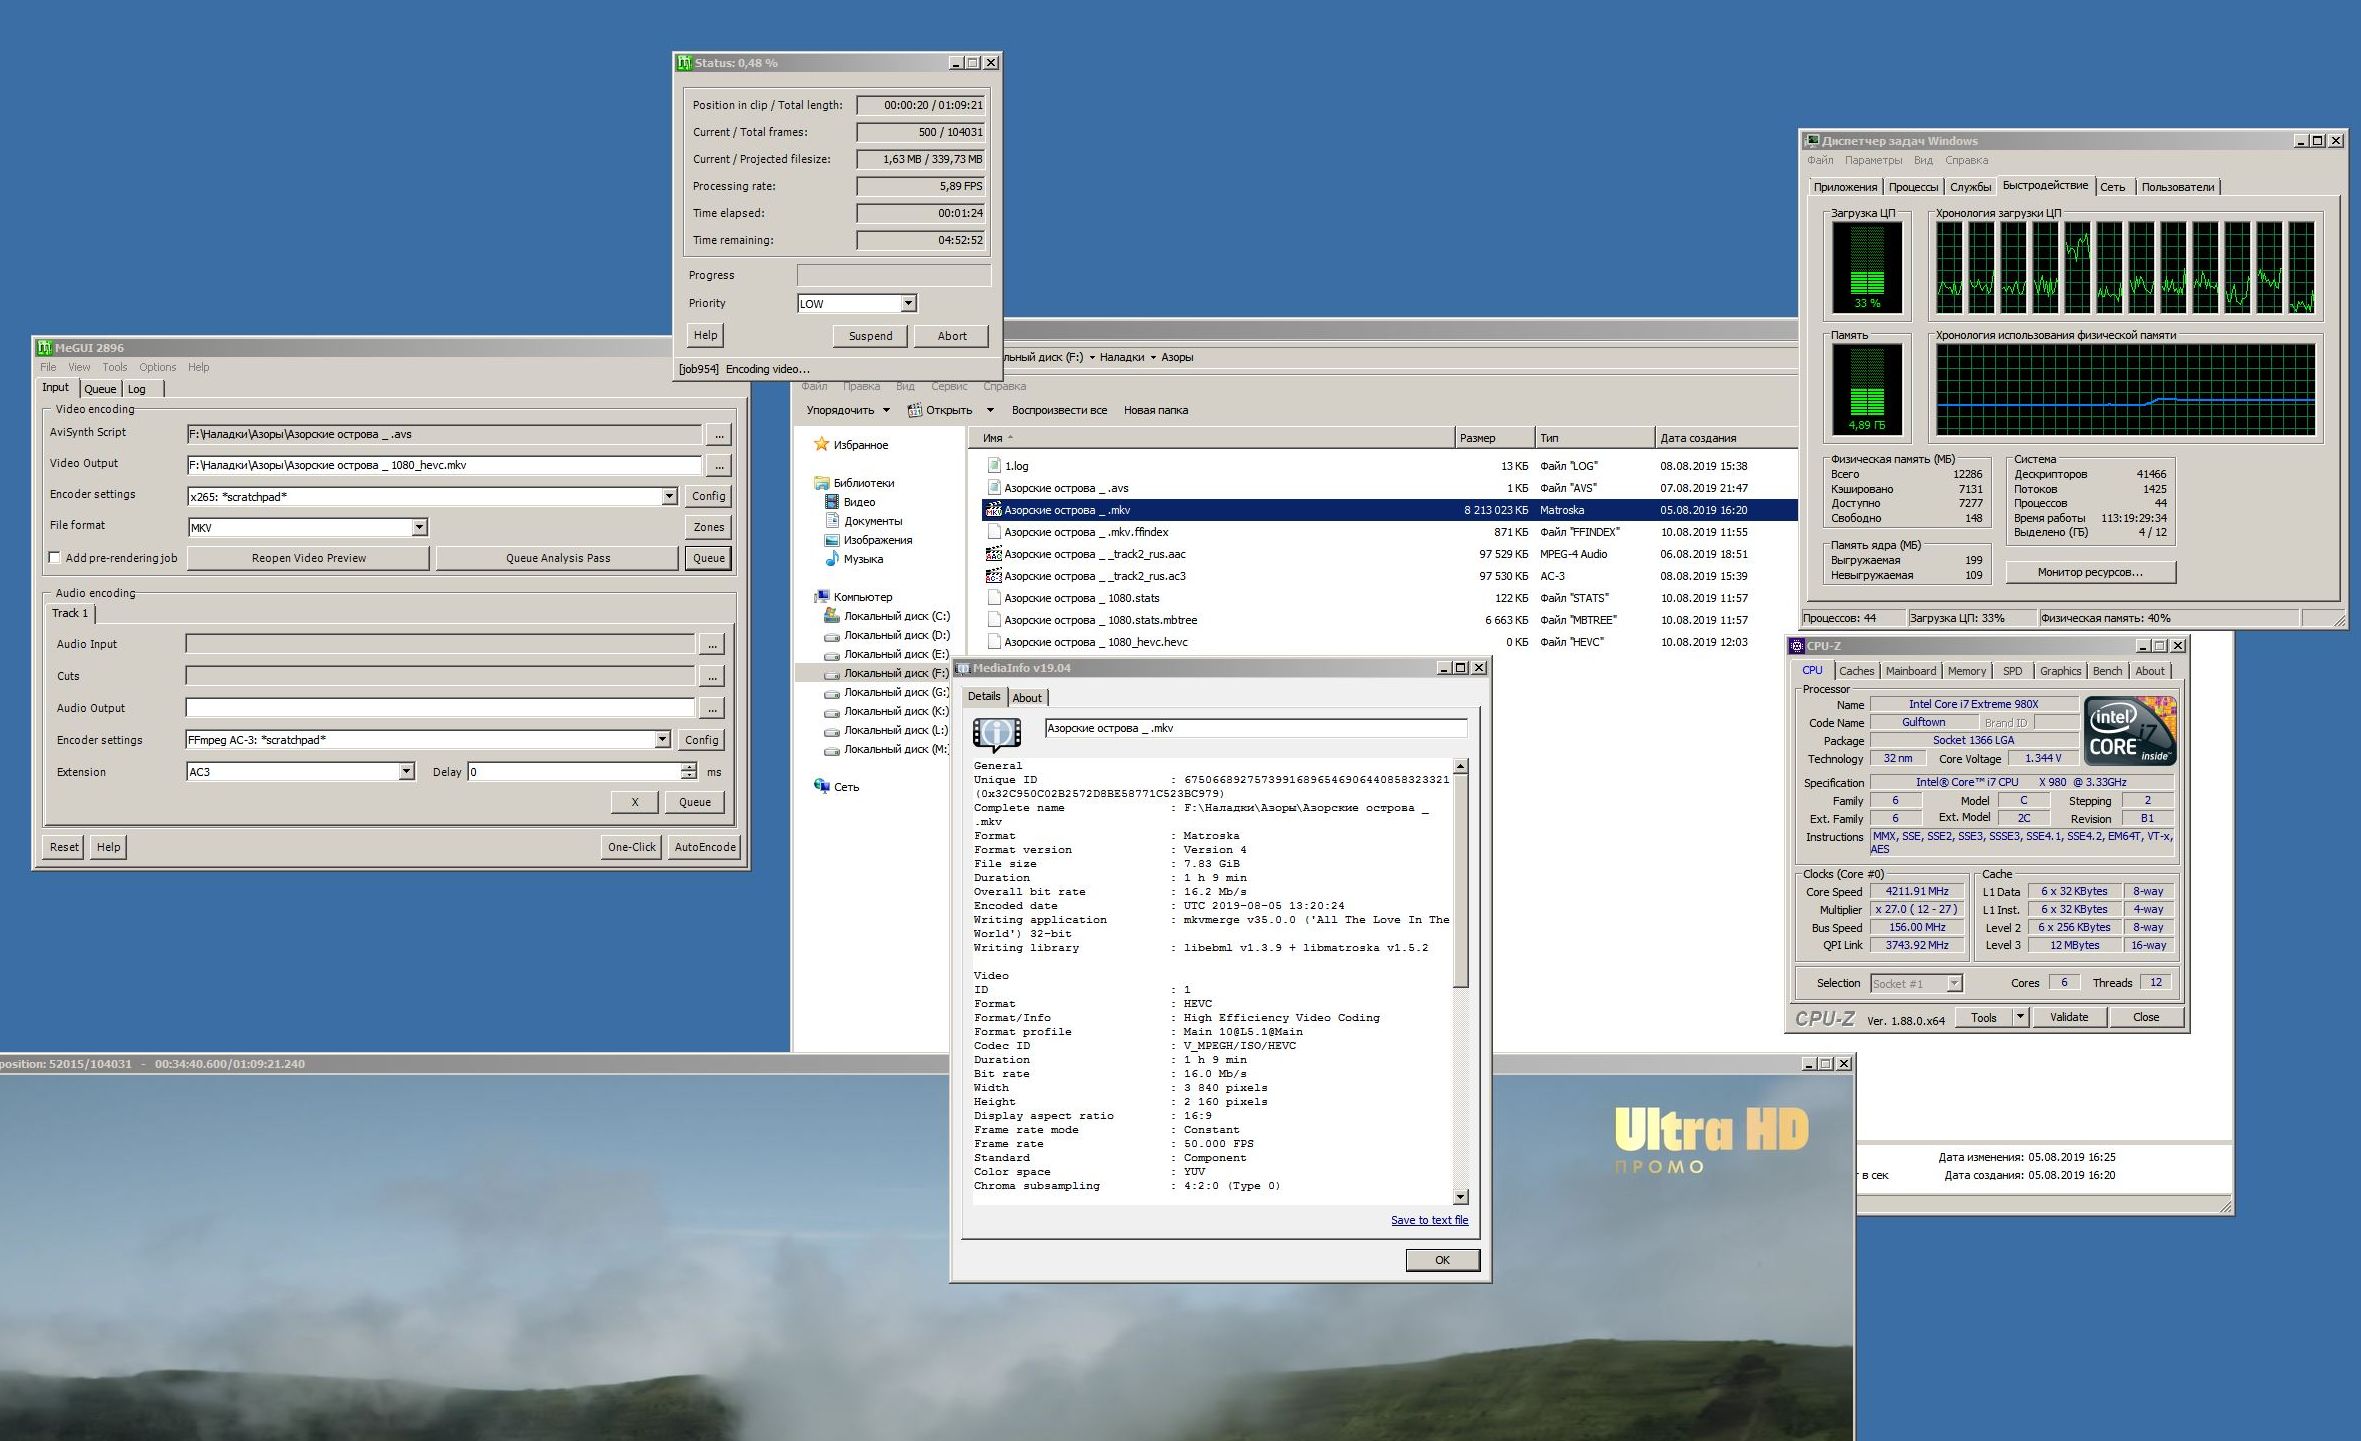2361x1441 pixels.
Task: Click the 1.log file icon
Action: point(993,465)
